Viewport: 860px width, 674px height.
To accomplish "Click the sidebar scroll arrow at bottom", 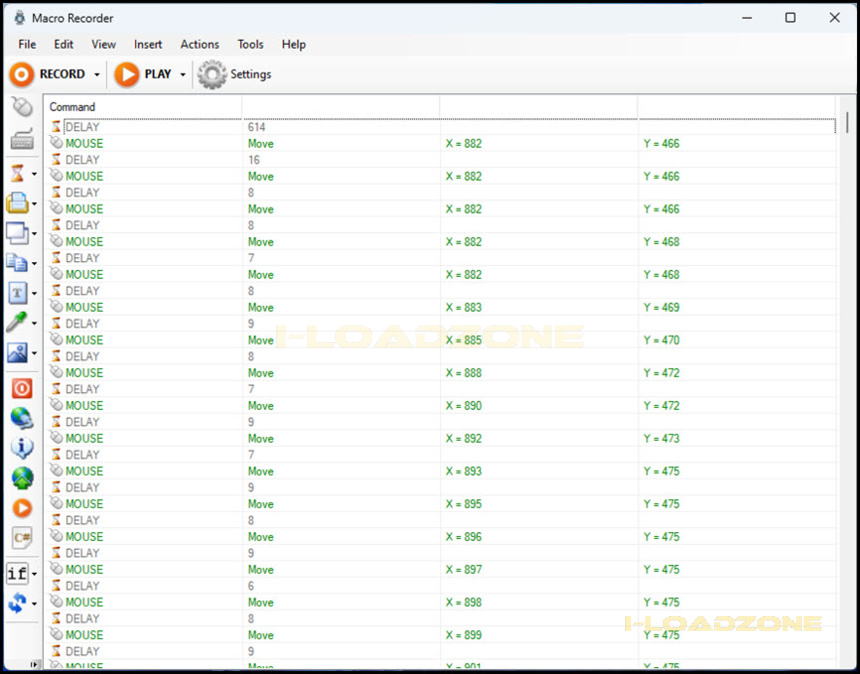I will [34, 665].
